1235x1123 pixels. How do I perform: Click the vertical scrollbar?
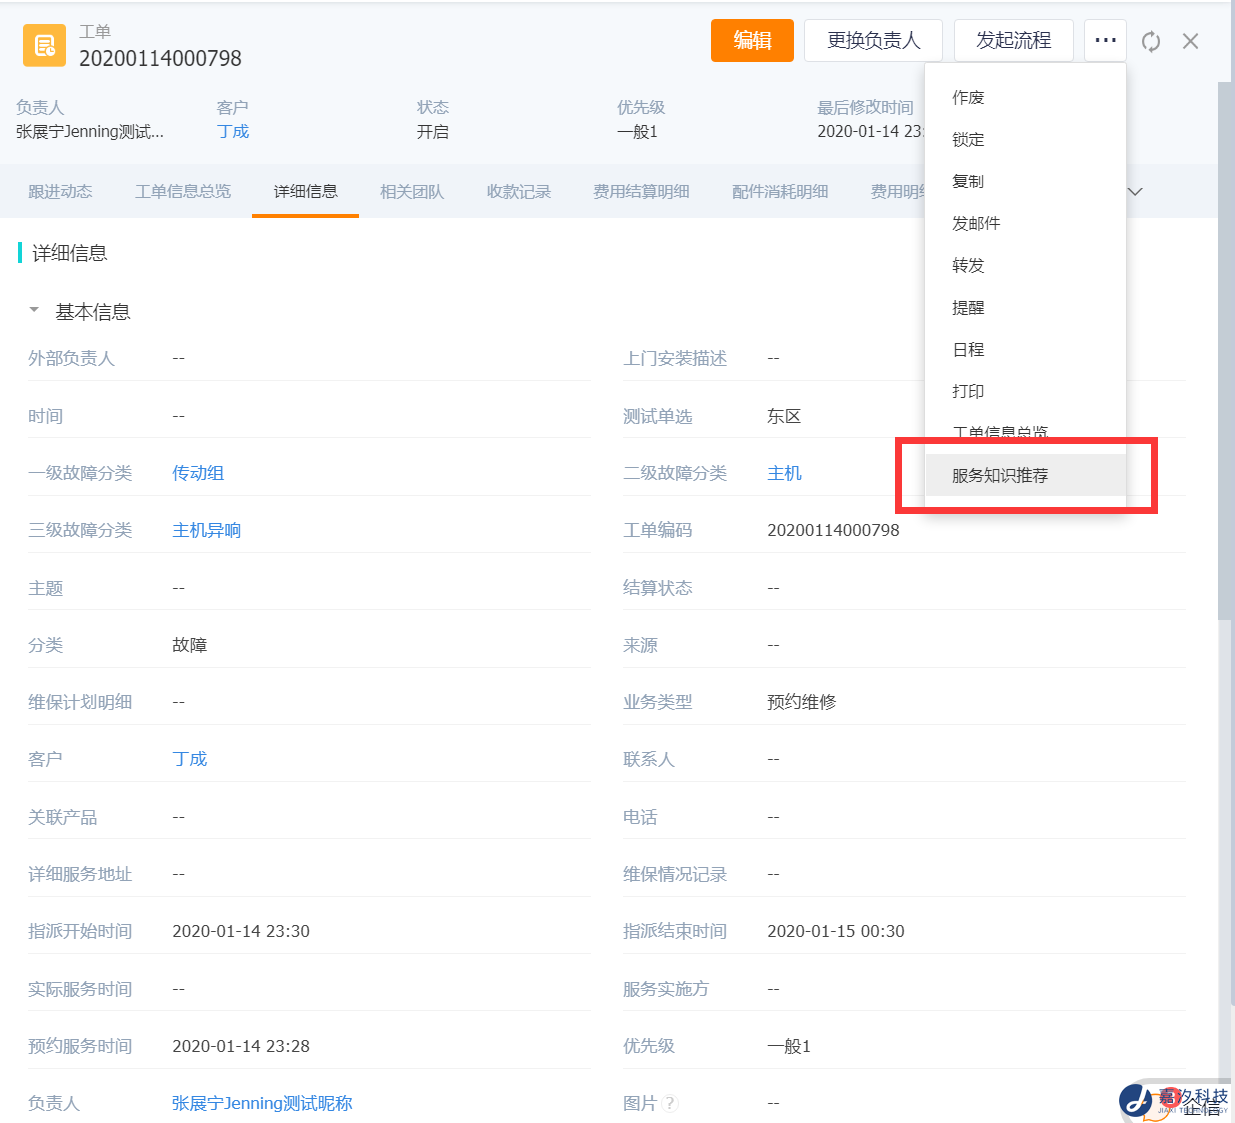tap(1225, 350)
